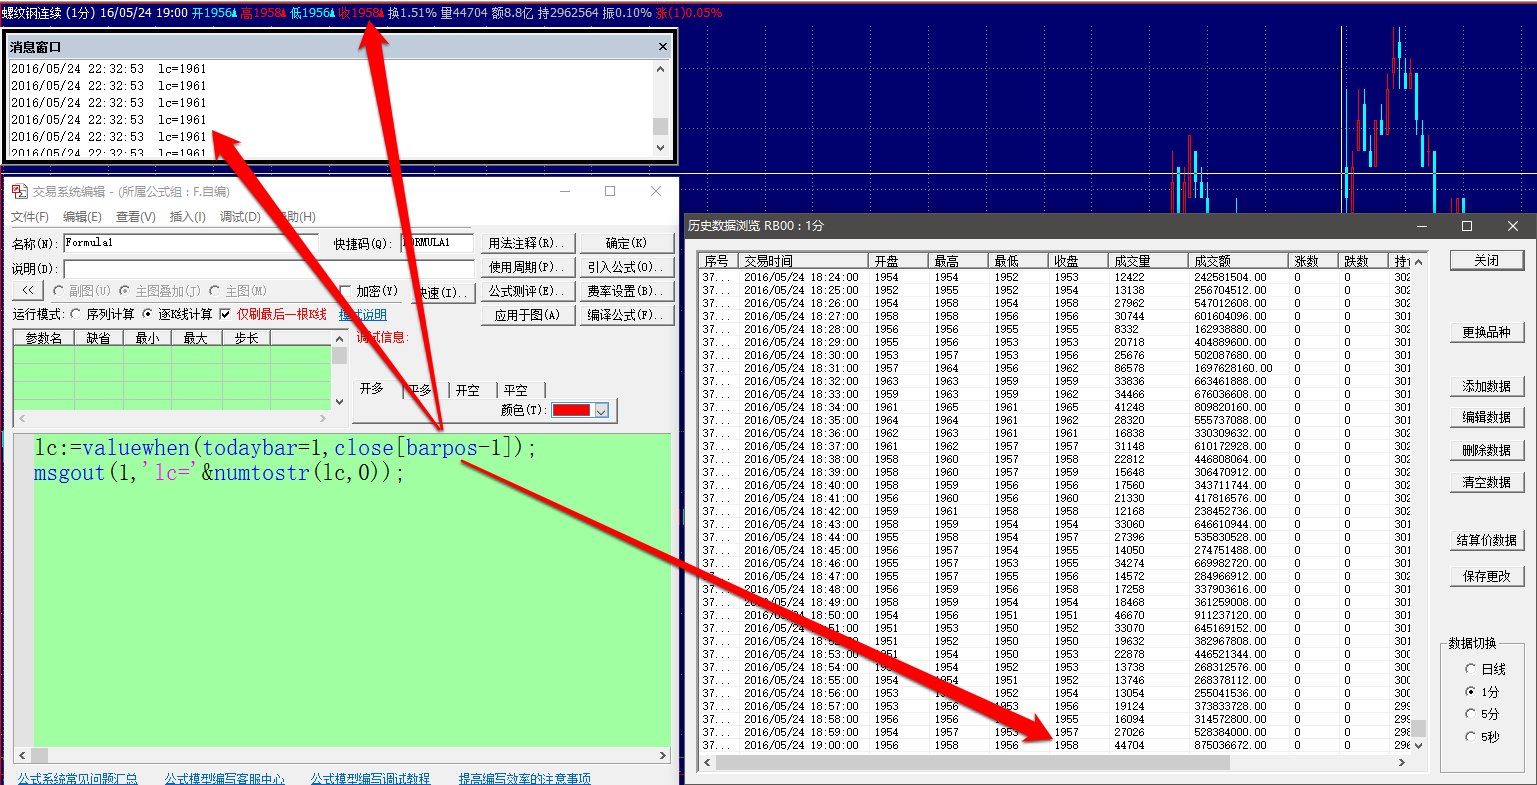The image size is (1537, 785).
Task: Select 序列计算 run mode radio
Action: click(76, 314)
